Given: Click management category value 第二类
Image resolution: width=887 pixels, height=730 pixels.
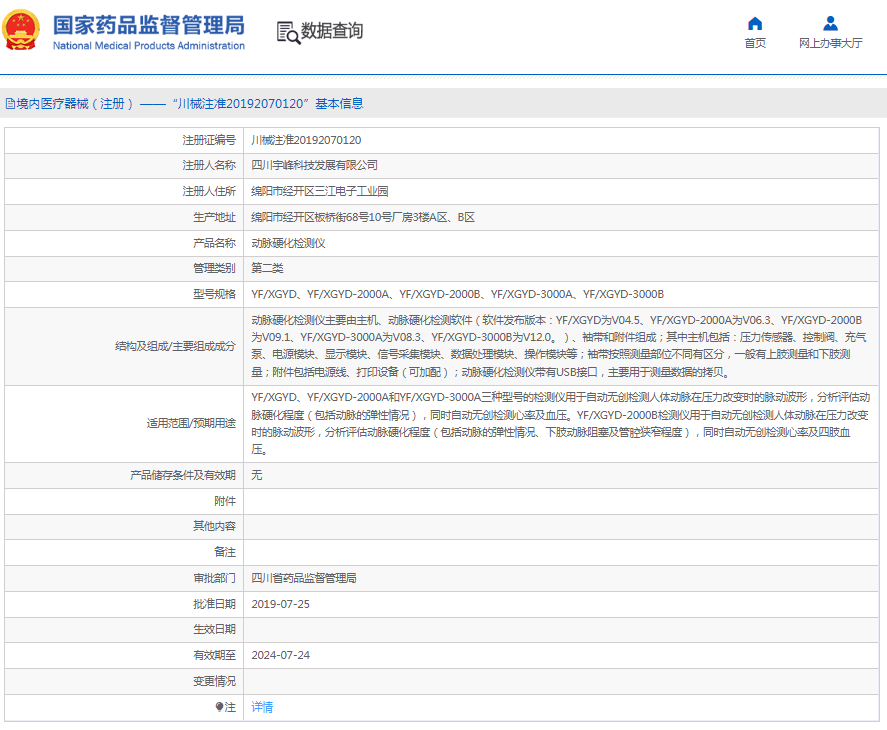Looking at the screenshot, I should point(267,268).
